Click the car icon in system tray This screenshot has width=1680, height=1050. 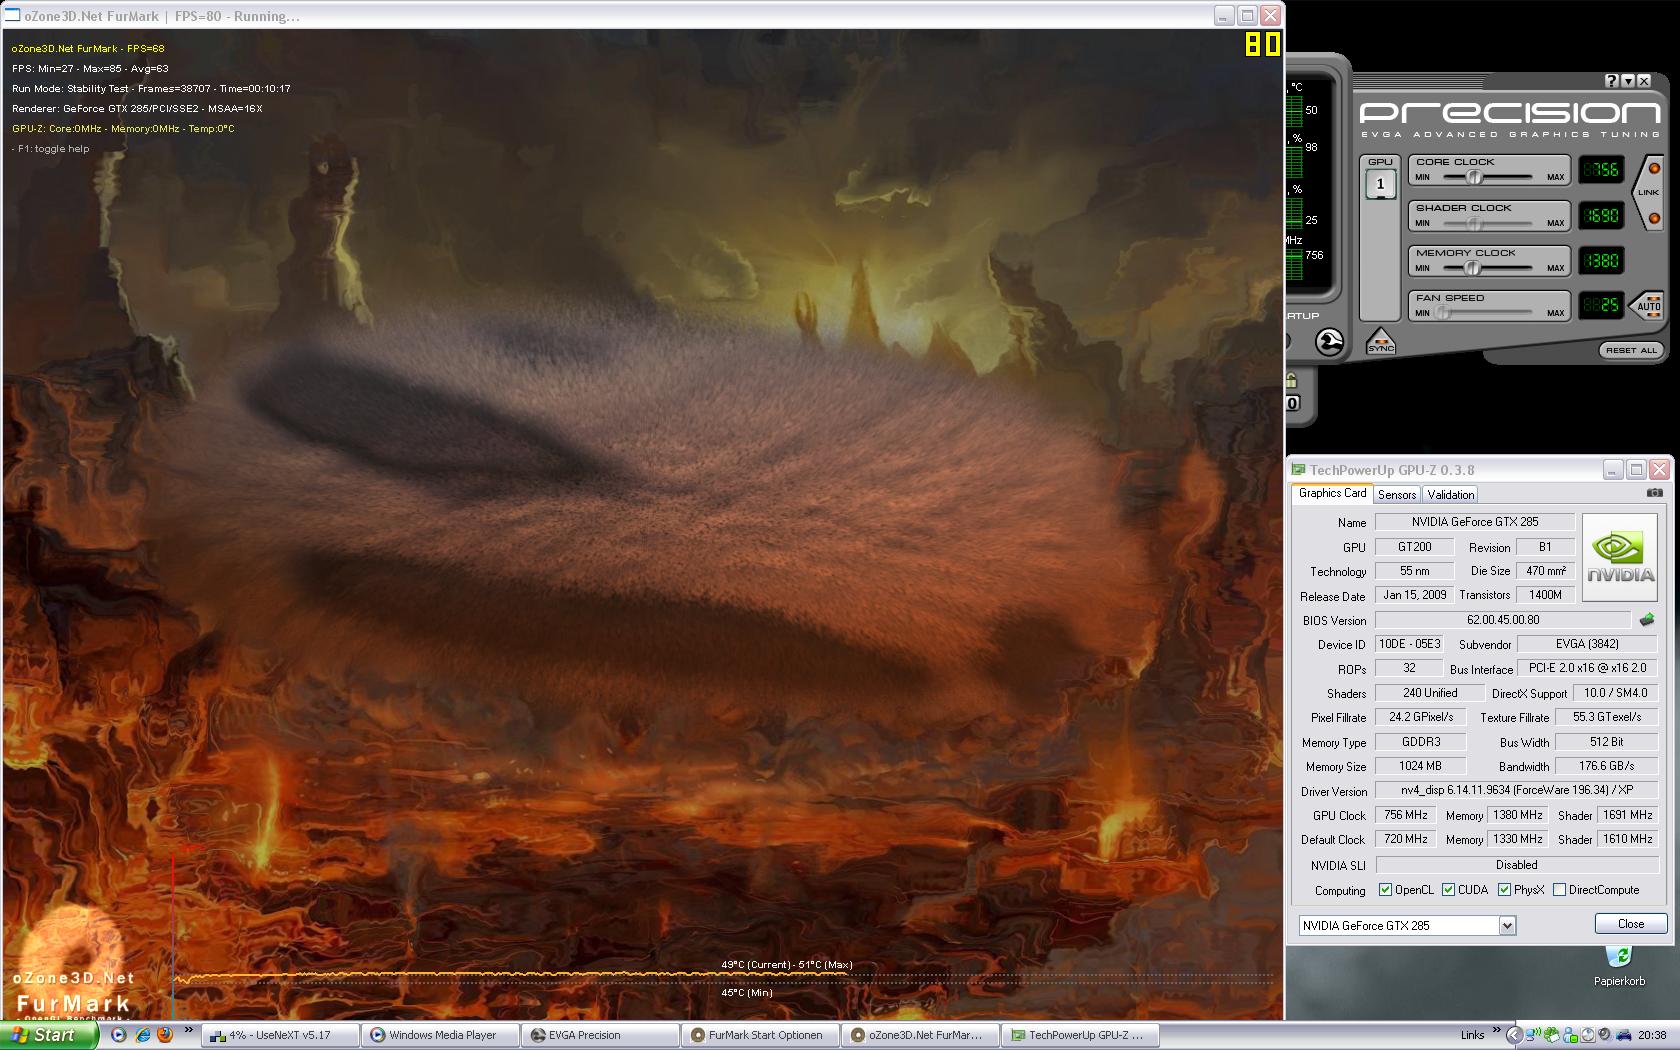click(x=1624, y=1035)
